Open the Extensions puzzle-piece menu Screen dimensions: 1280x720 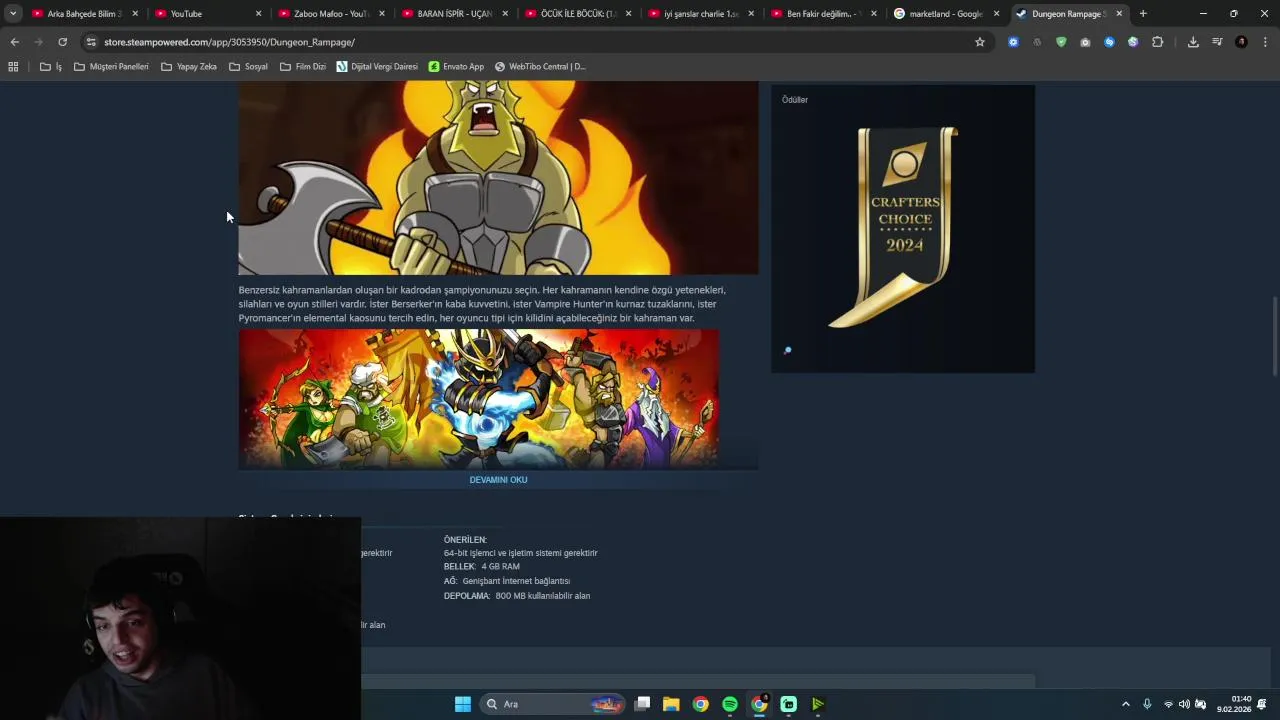tap(1157, 42)
